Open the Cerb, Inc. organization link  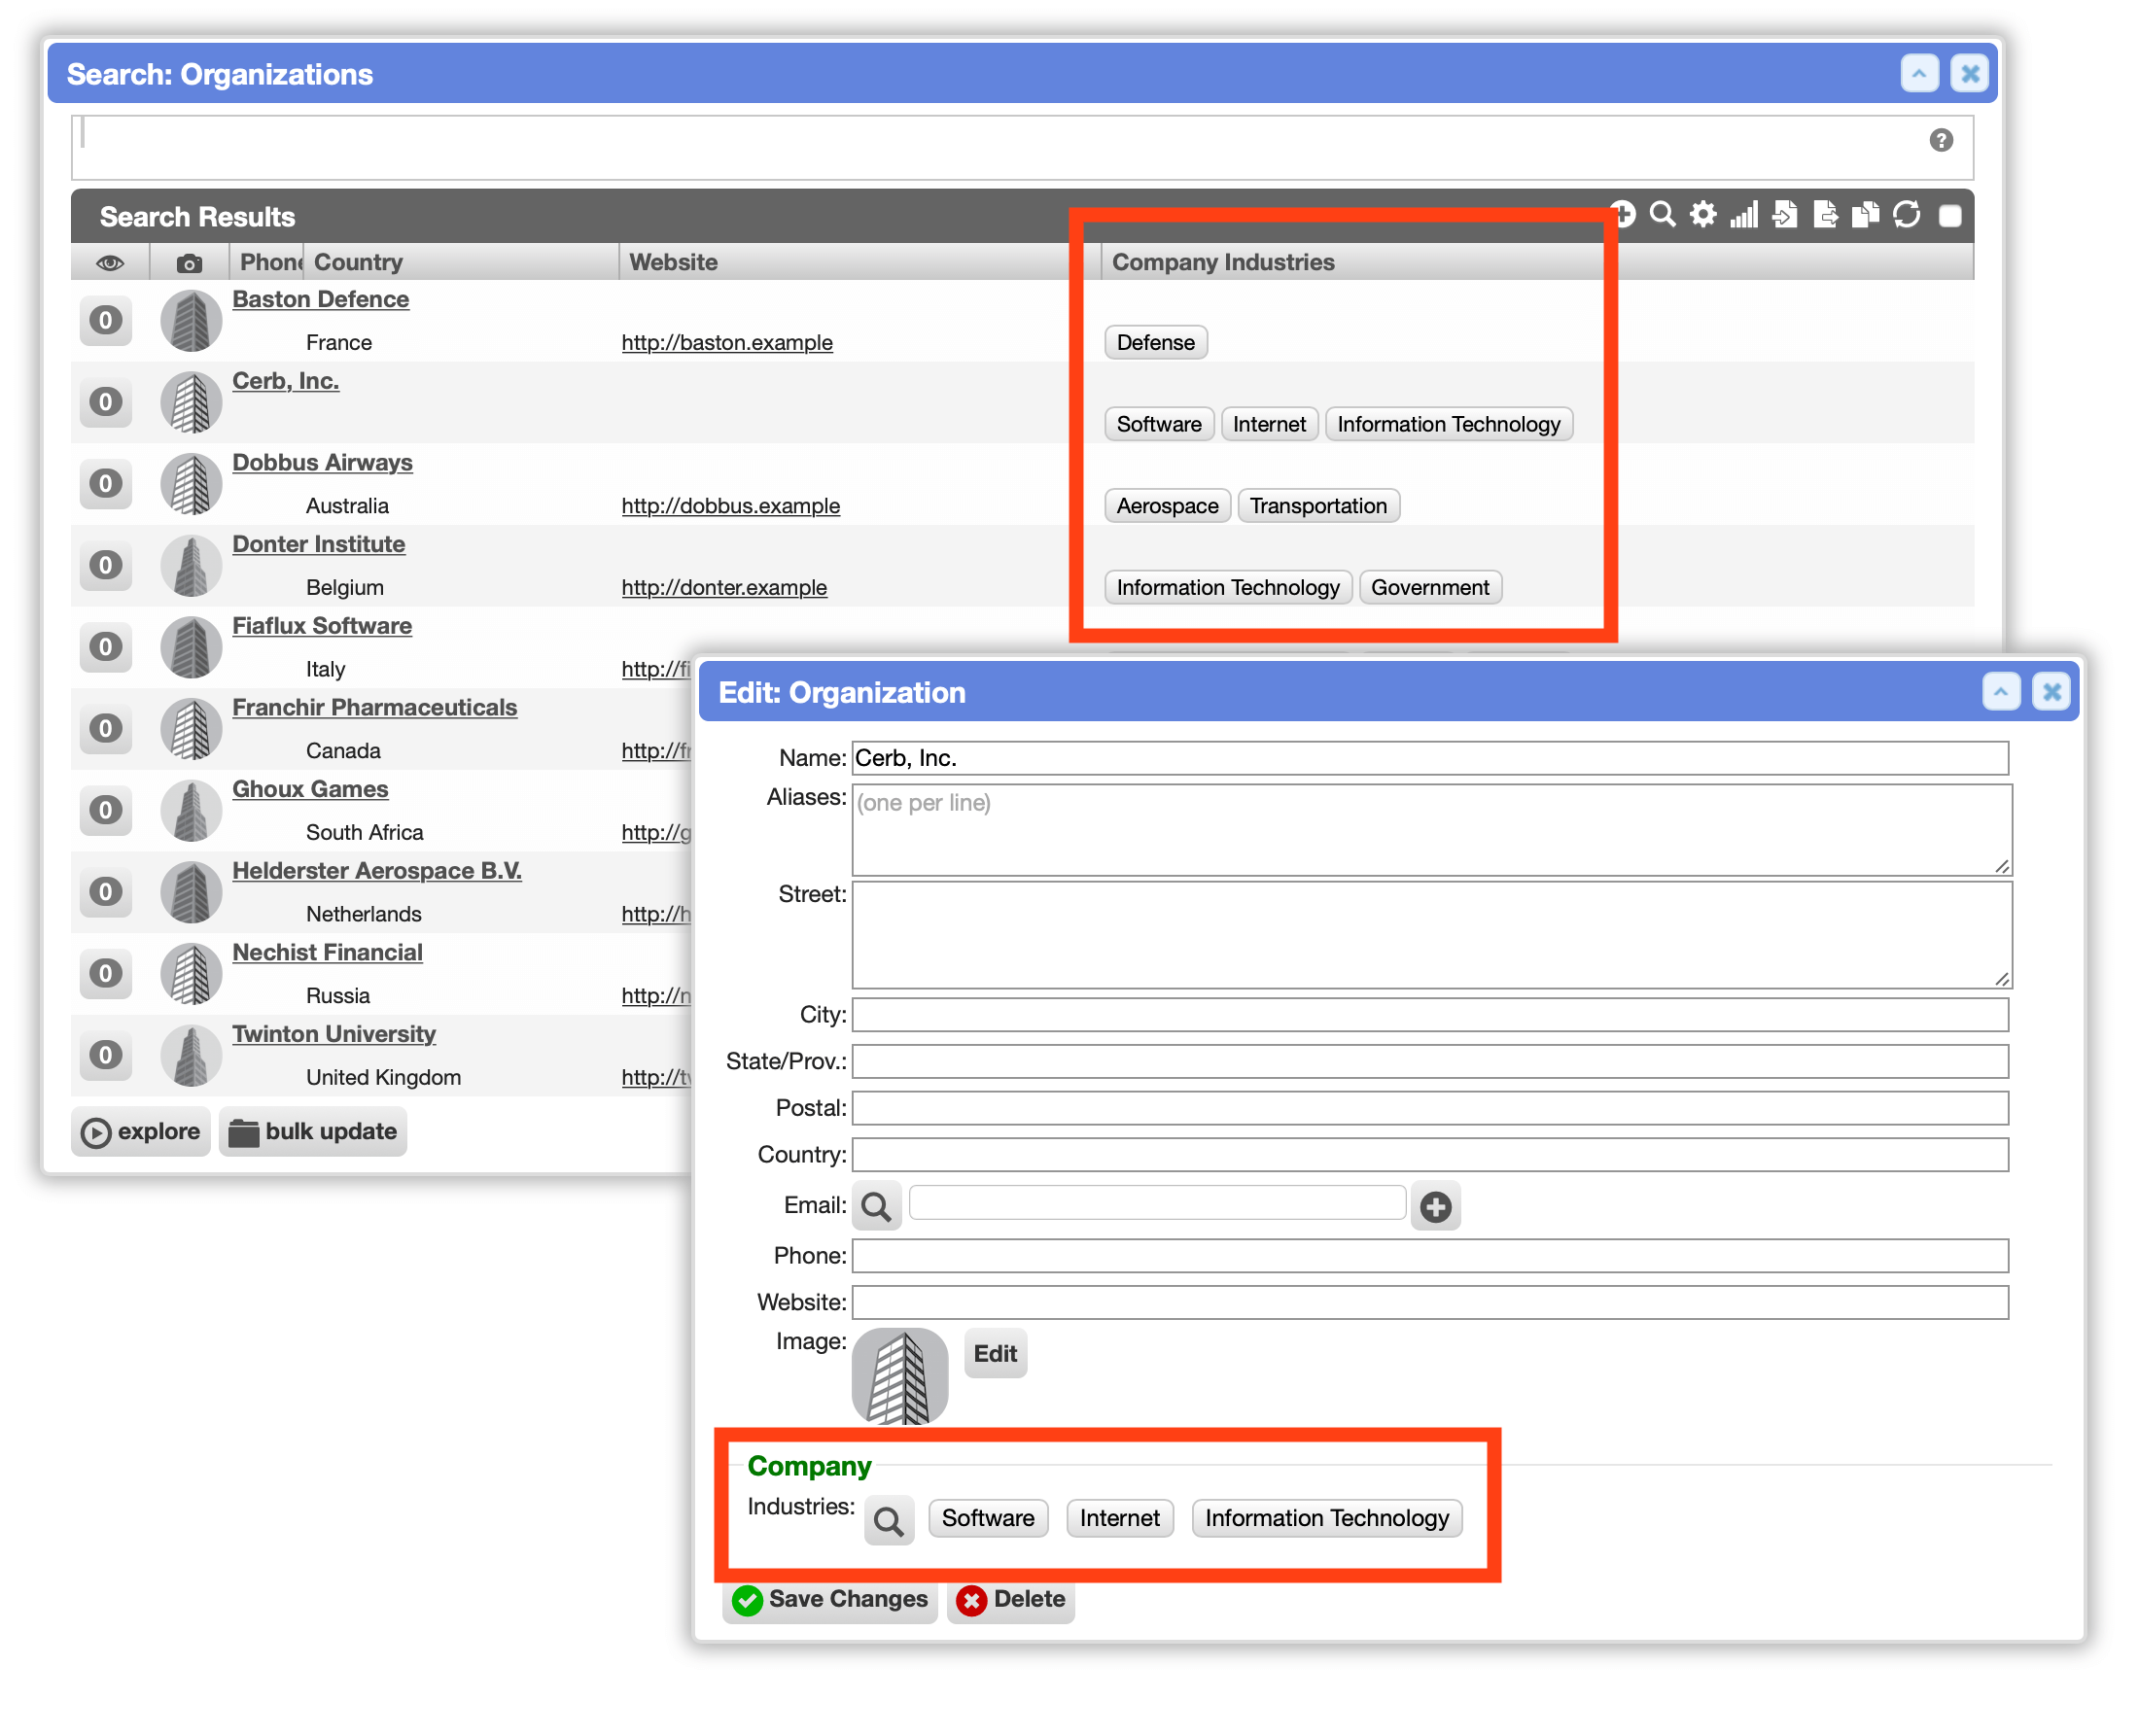tap(286, 381)
